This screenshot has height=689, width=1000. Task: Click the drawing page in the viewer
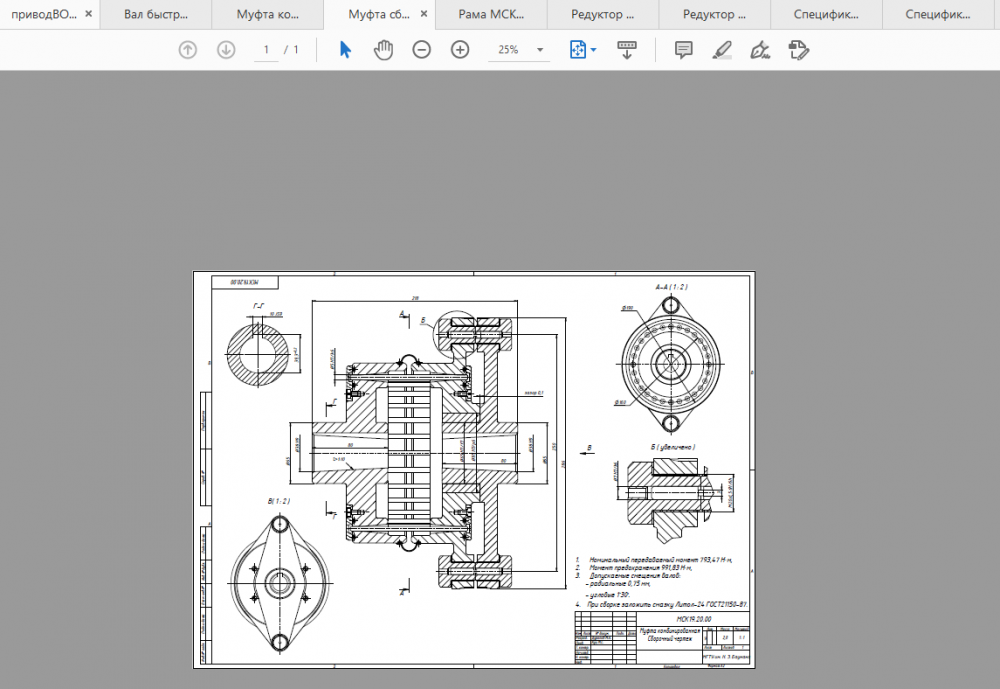pyautogui.click(x=473, y=469)
